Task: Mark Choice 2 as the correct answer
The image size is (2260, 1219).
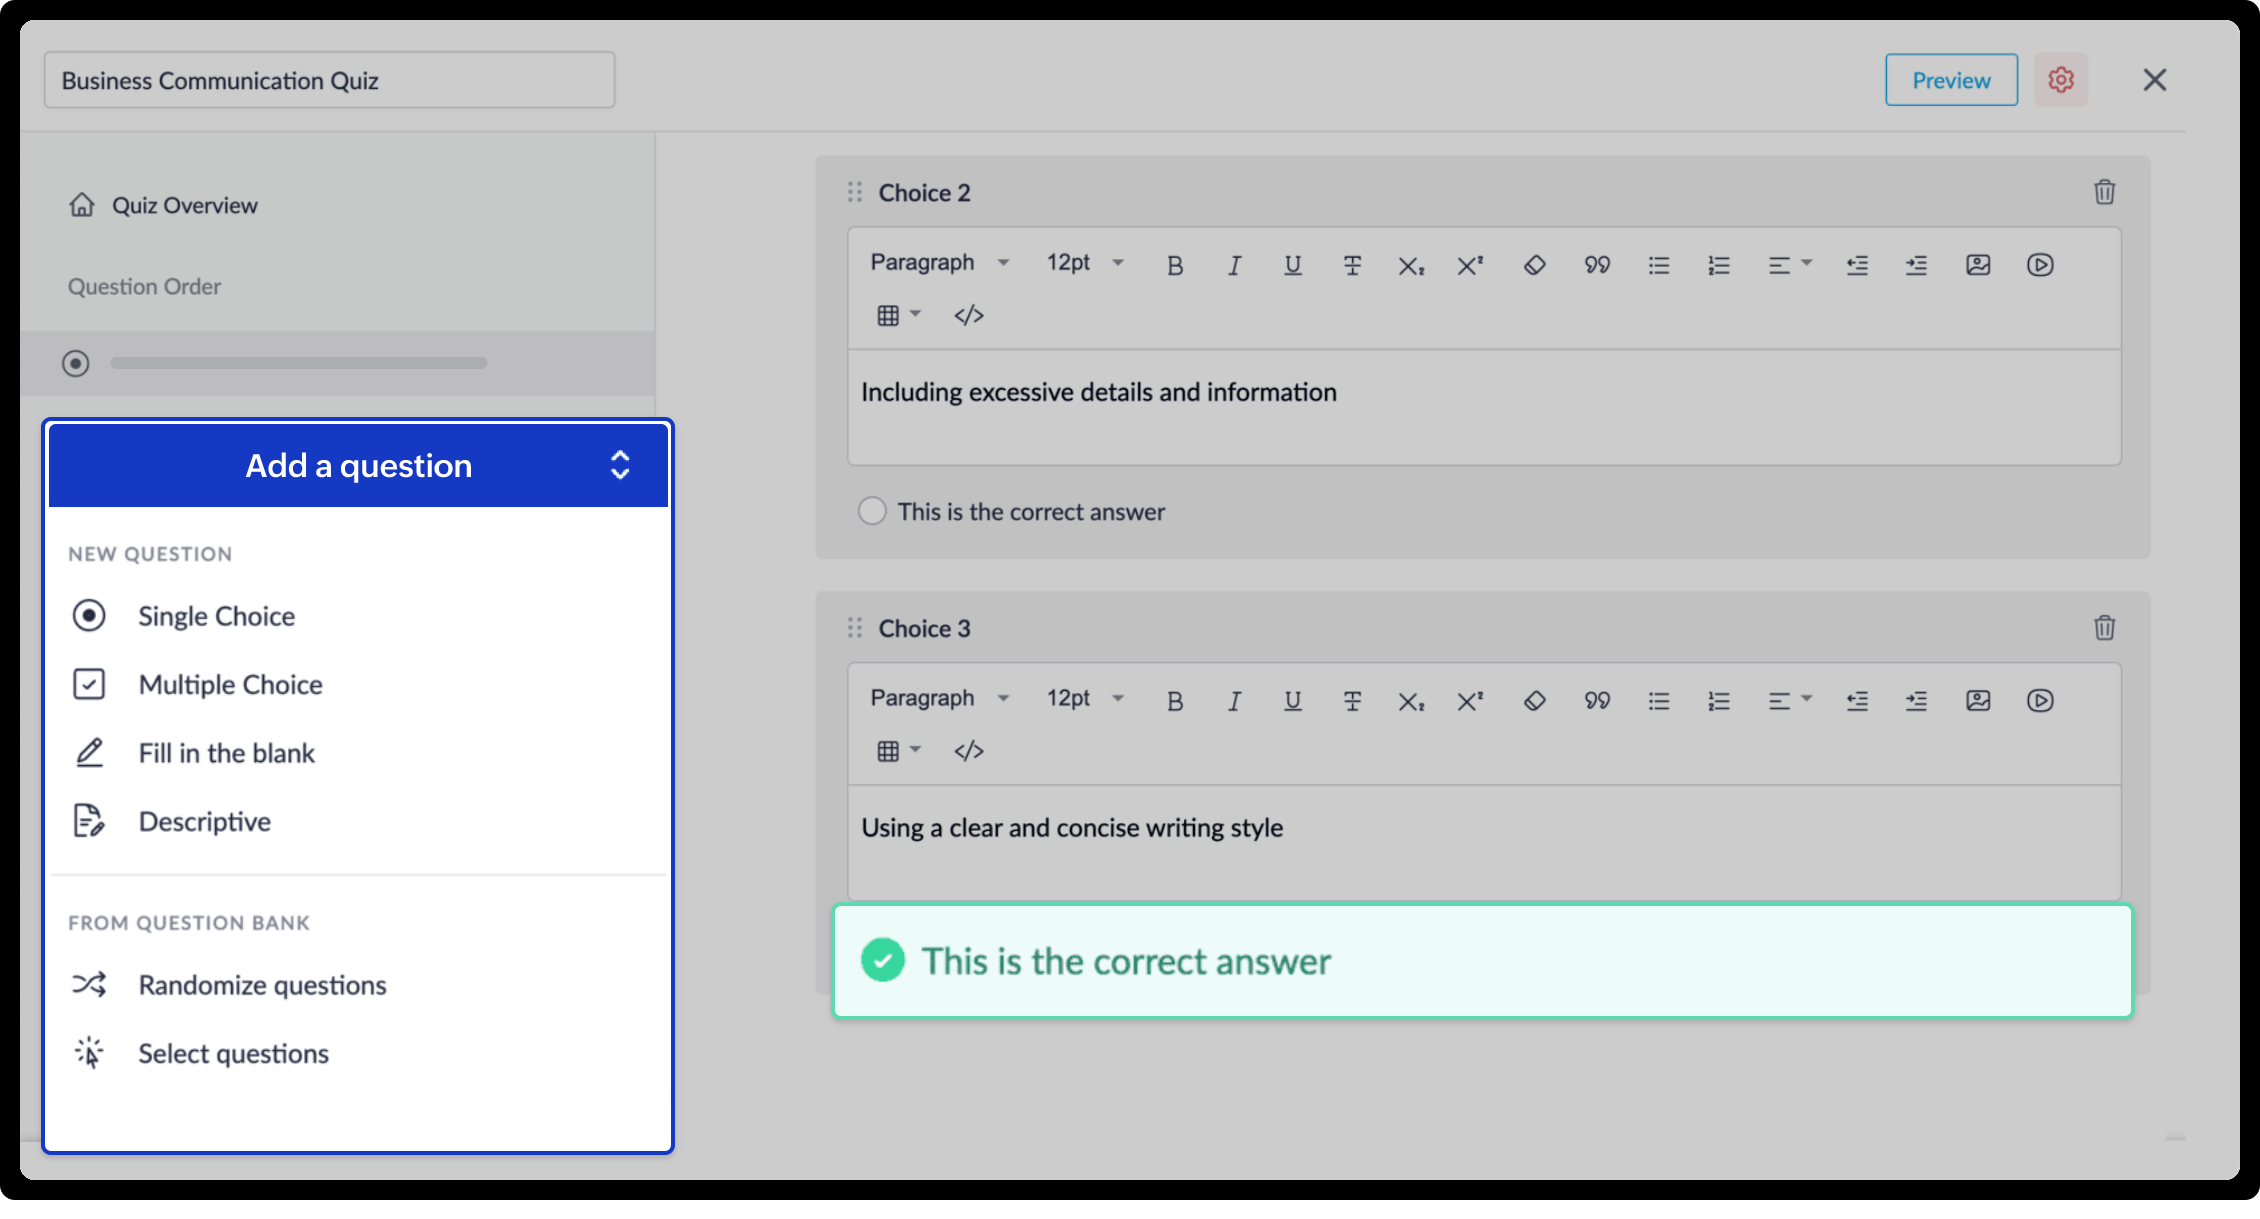Action: point(872,511)
